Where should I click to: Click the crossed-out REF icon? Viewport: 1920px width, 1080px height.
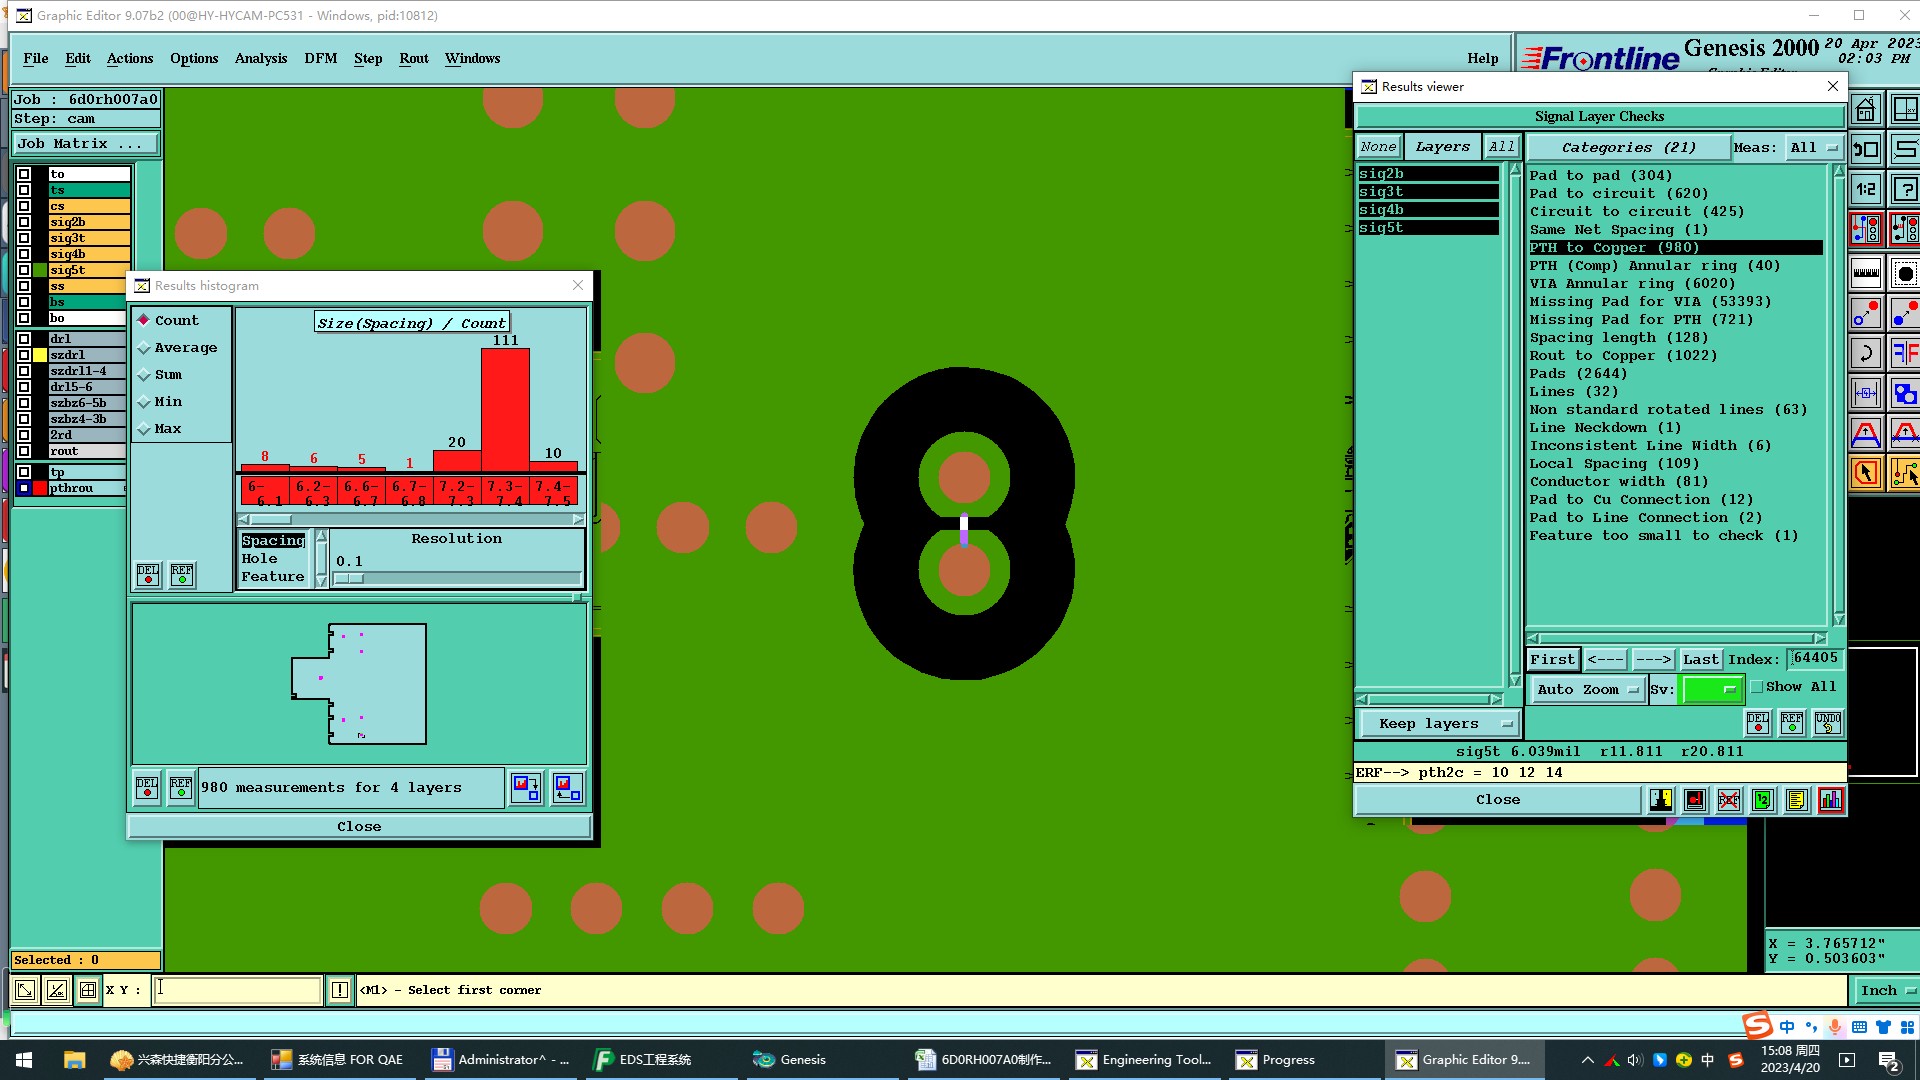click(x=1729, y=800)
